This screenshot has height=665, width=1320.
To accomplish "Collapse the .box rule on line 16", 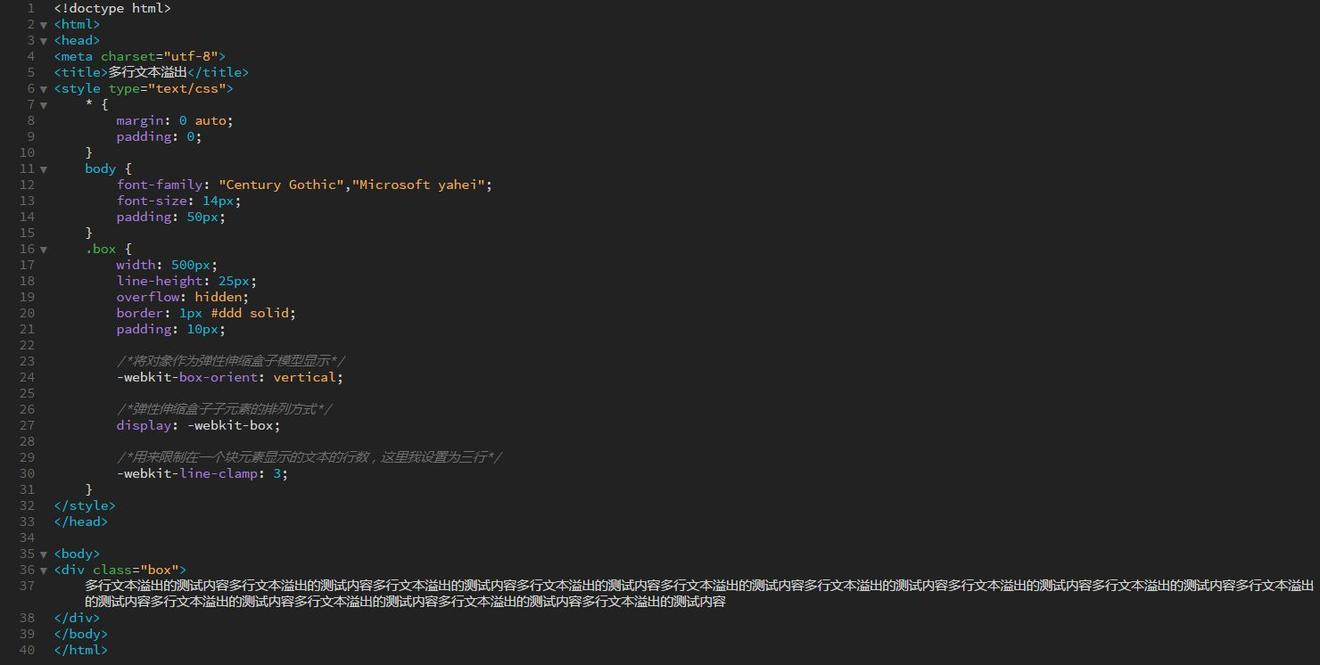I will (43, 249).
